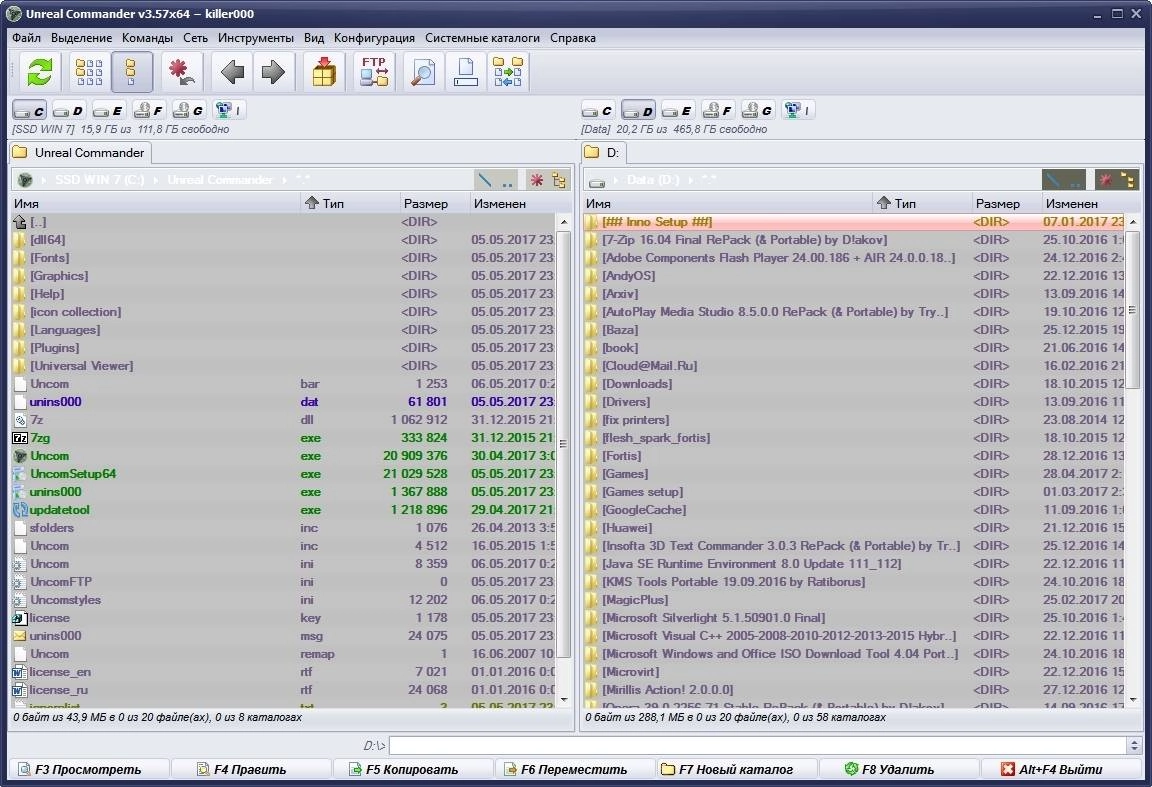
Task: Open the Команды menu
Action: click(148, 37)
